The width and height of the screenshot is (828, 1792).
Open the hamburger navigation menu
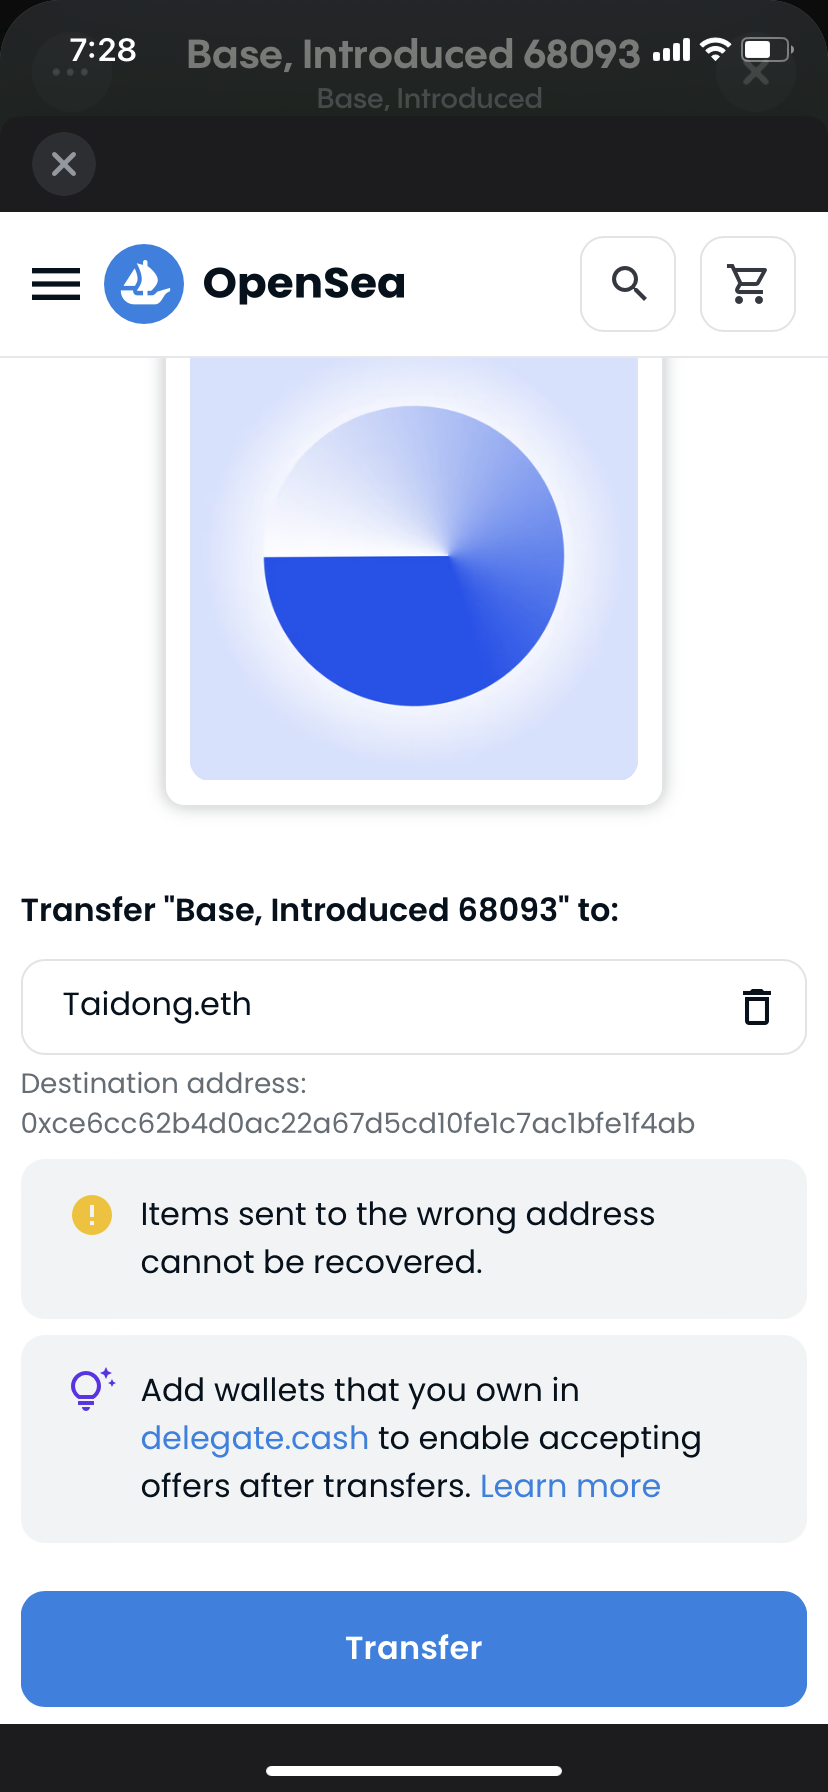[56, 284]
